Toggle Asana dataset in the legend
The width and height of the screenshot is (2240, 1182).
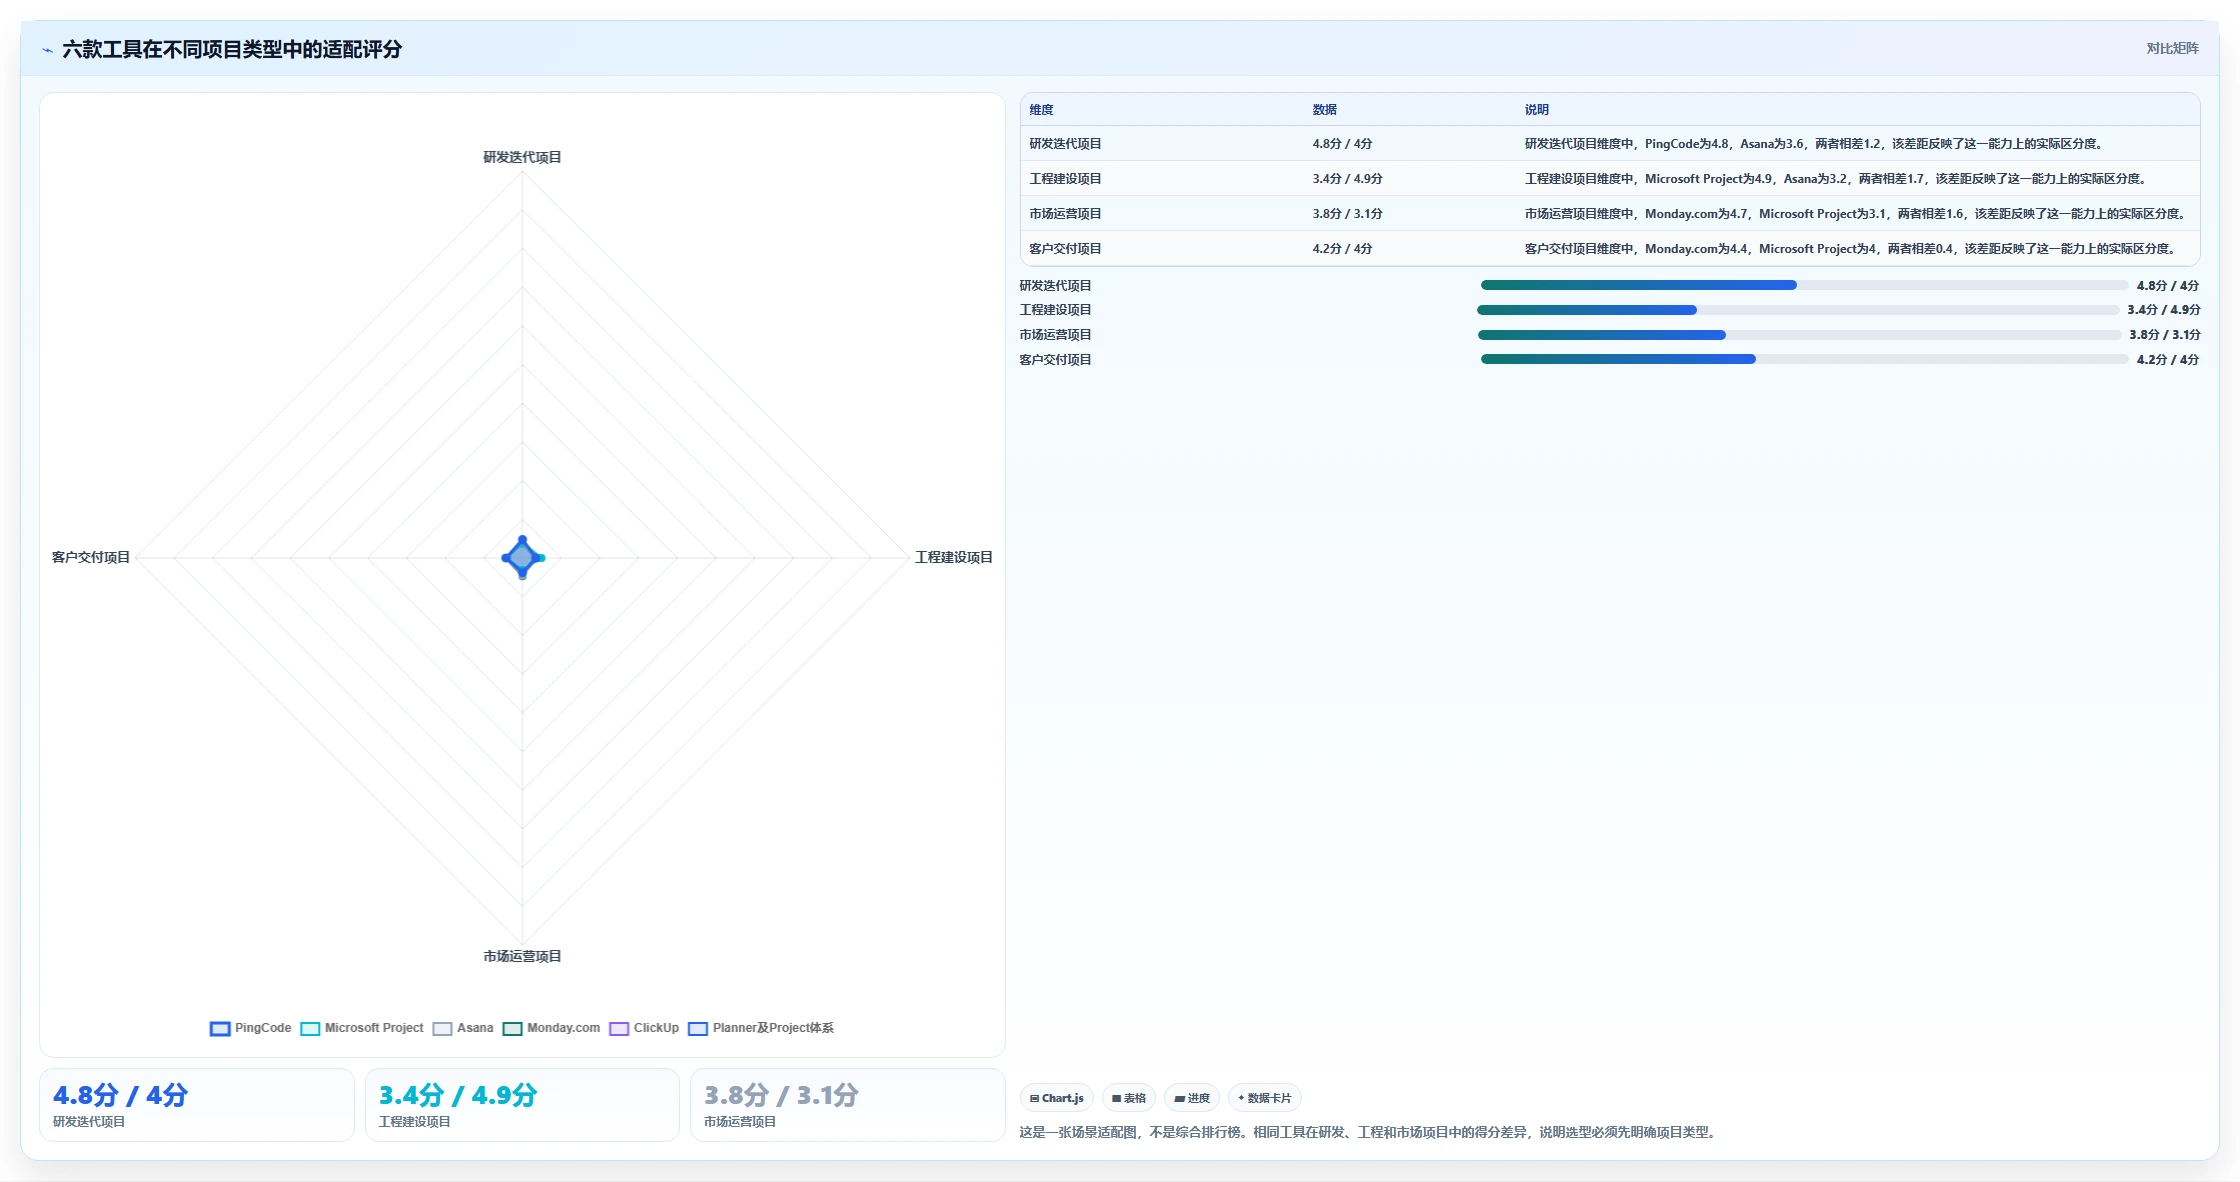[x=463, y=1028]
